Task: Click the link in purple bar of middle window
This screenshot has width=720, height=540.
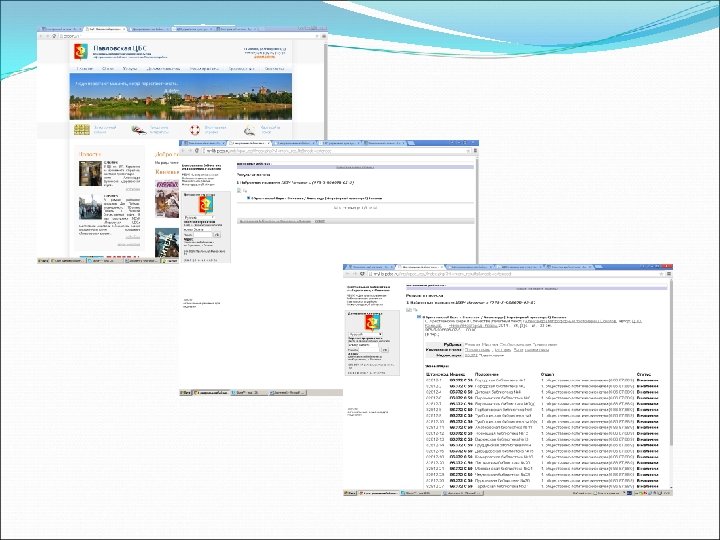Action: (355, 168)
